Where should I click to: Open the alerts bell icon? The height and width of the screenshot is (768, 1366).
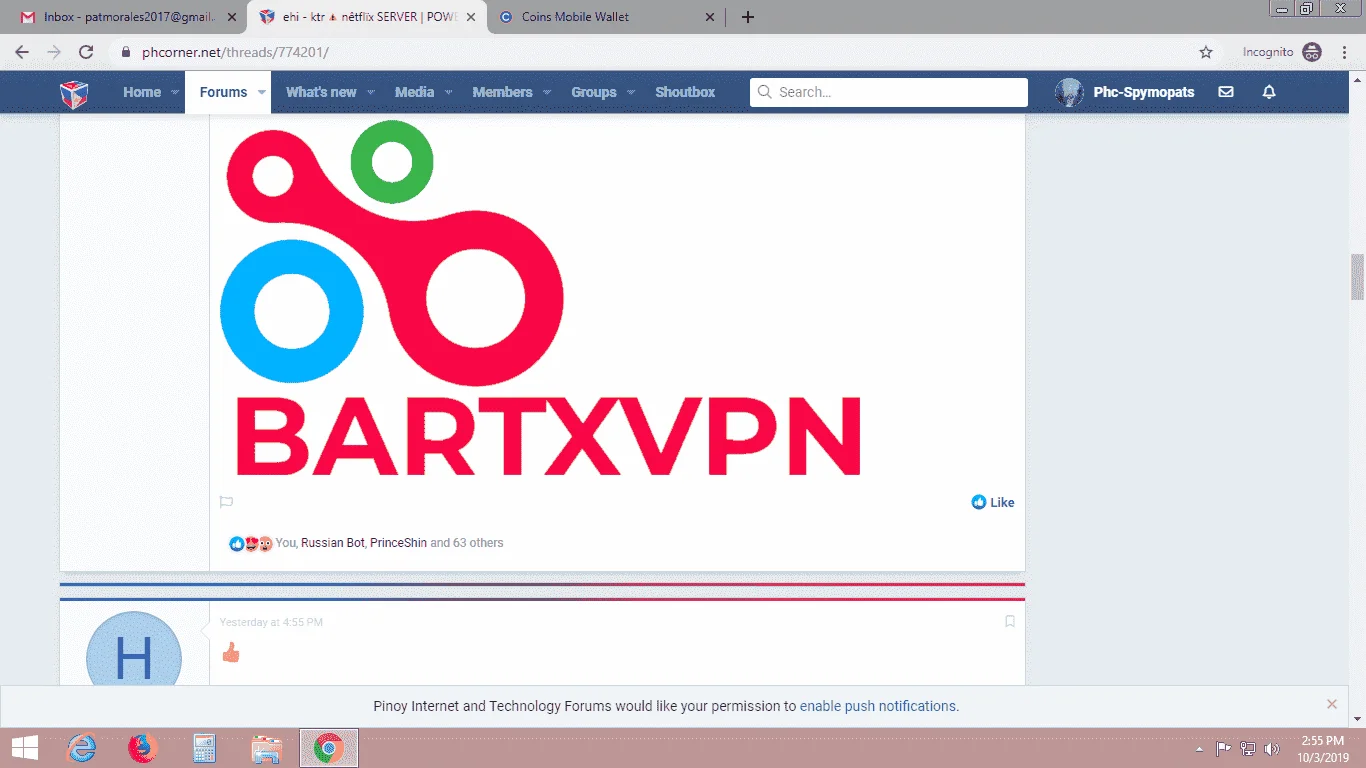[1269, 92]
